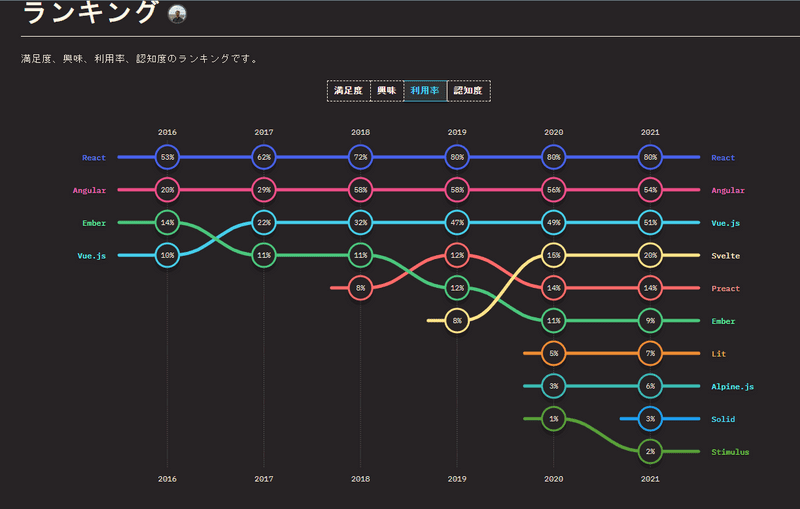Click Stimulus 1% node for 2020
This screenshot has width=800, height=509.
tap(554, 419)
